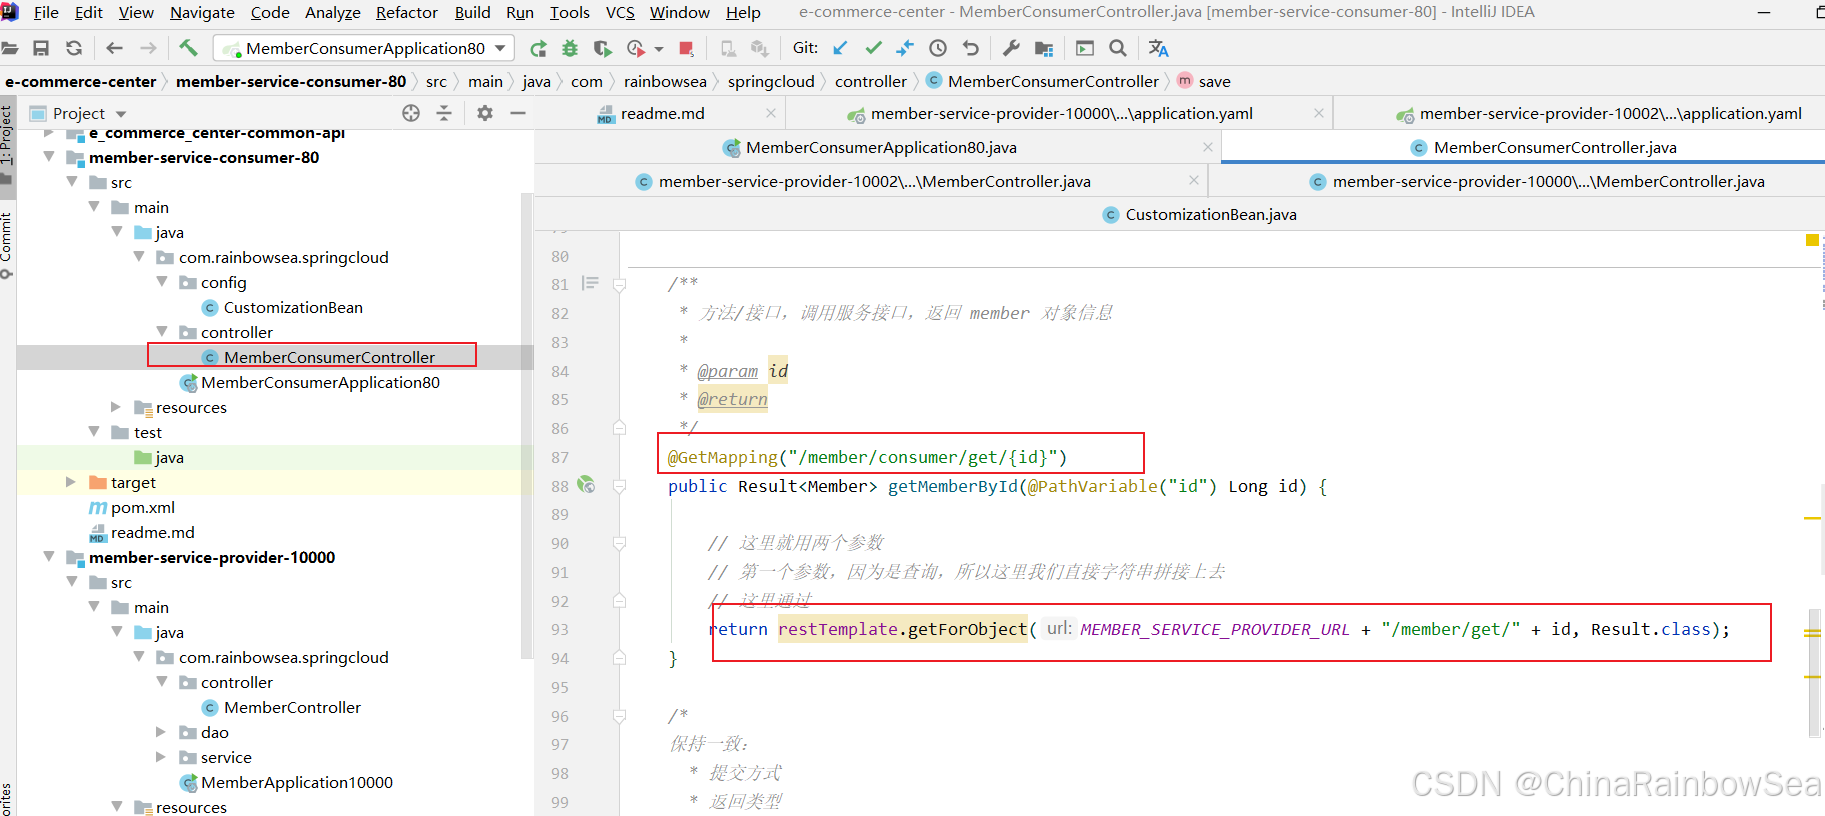1825x816 pixels.
Task: Rollback changes with the Git undo icon
Action: 970,48
